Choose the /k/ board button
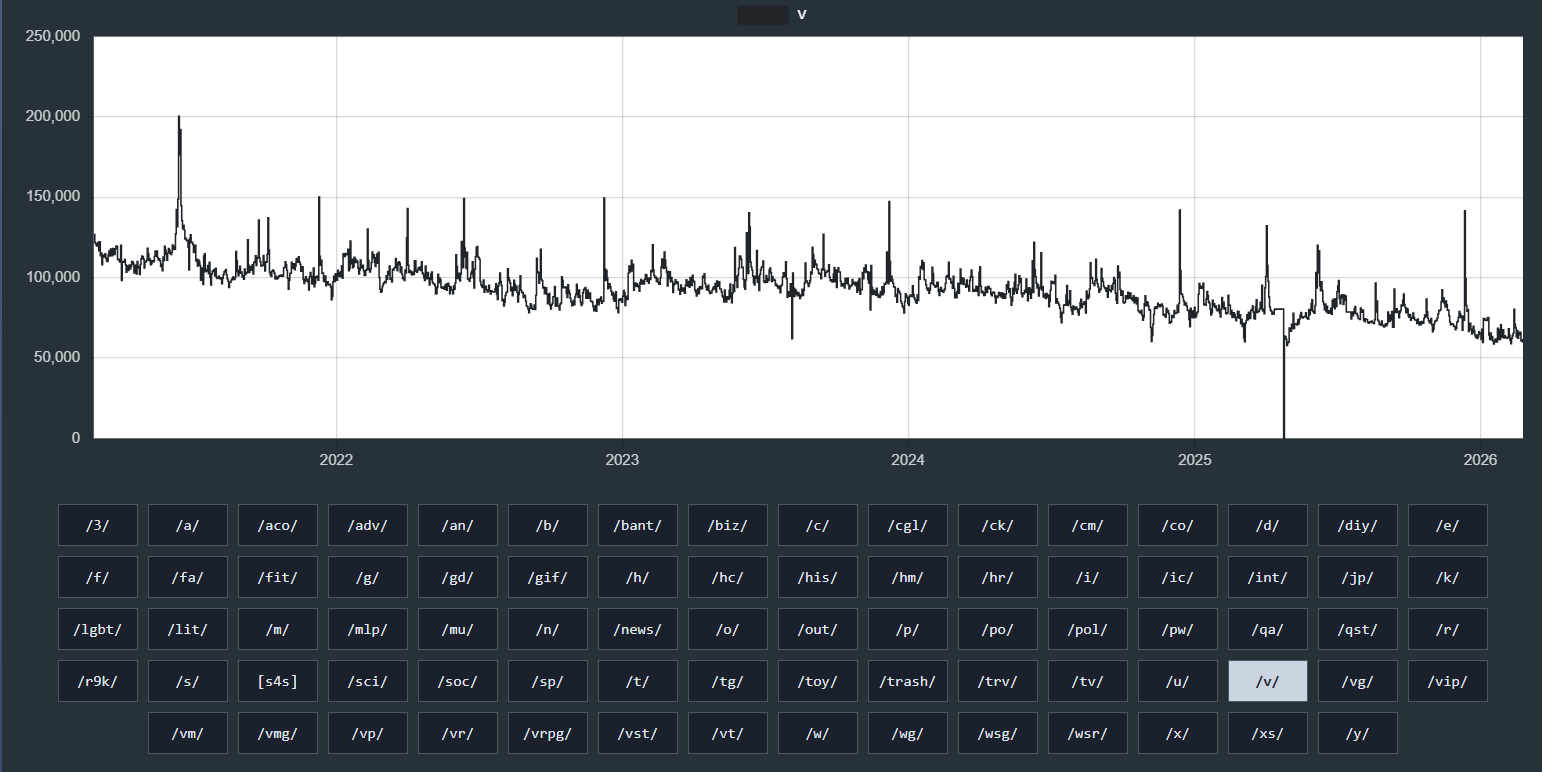 coord(1448,577)
